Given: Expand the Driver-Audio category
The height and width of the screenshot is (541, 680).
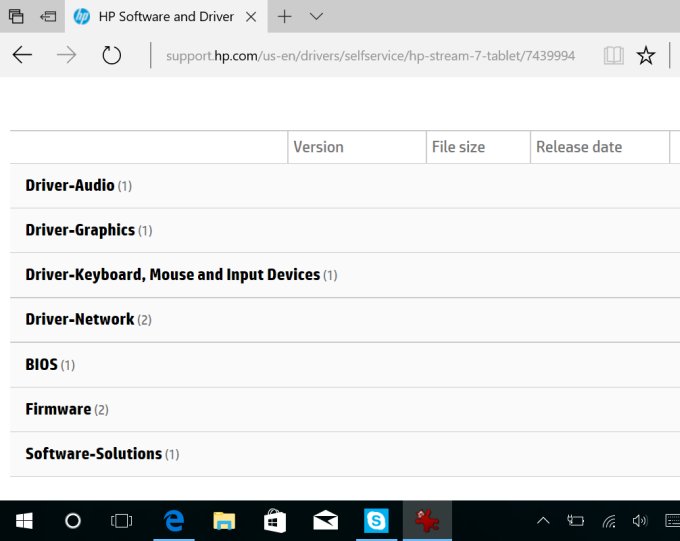Looking at the screenshot, I should 70,186.
